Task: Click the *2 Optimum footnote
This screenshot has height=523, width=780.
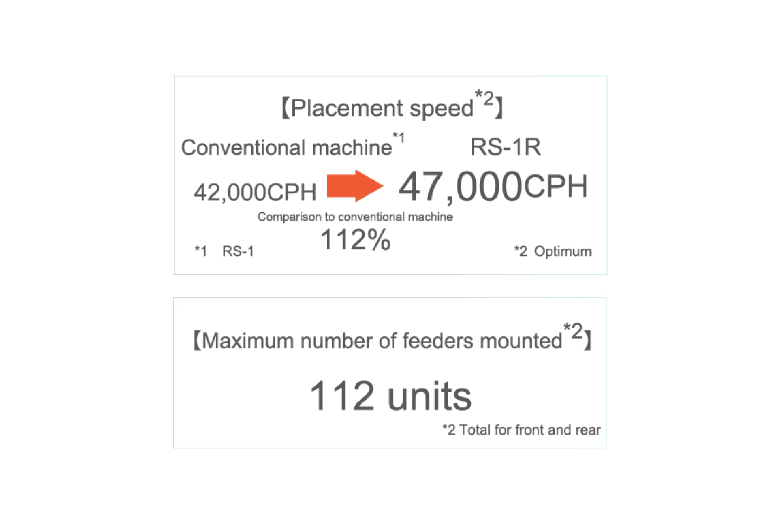Action: pos(553,251)
